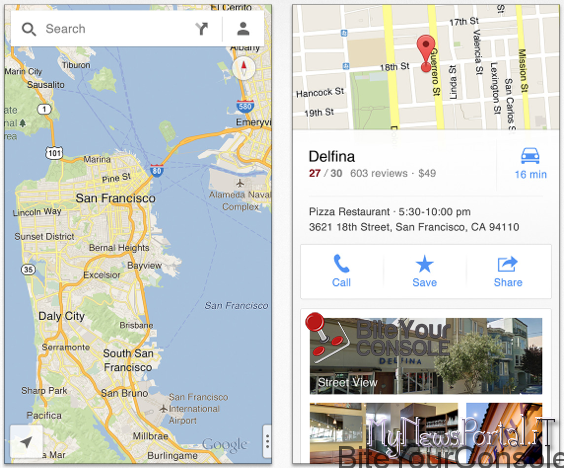Viewport: 564px width, 468px height.
Task: Open directions with the route arrow icon
Action: tap(202, 29)
